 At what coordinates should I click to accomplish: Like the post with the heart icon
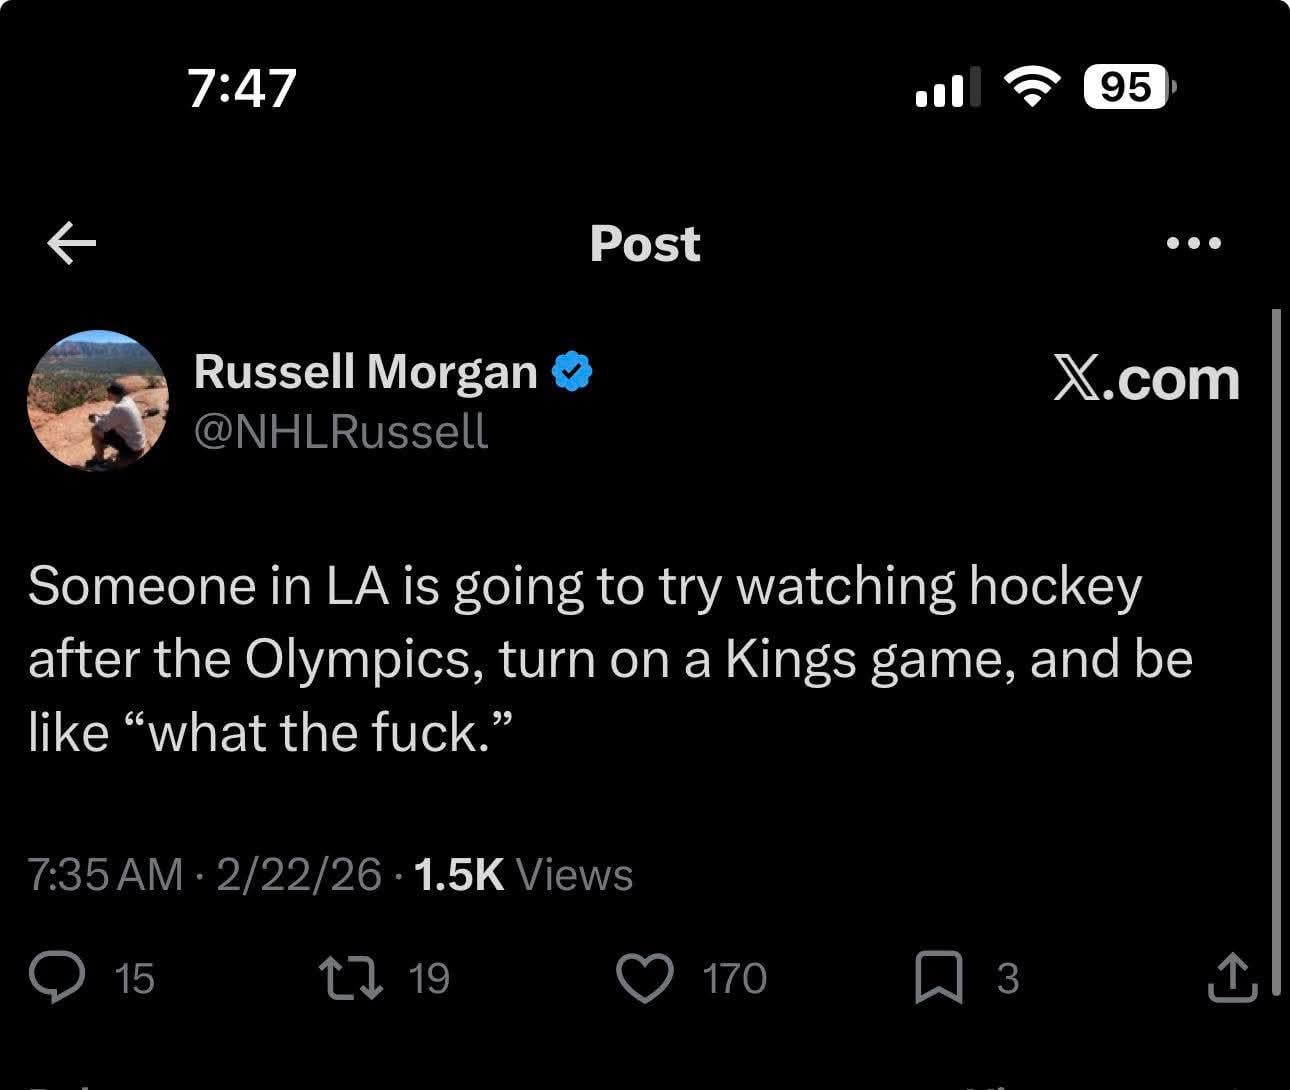(644, 977)
